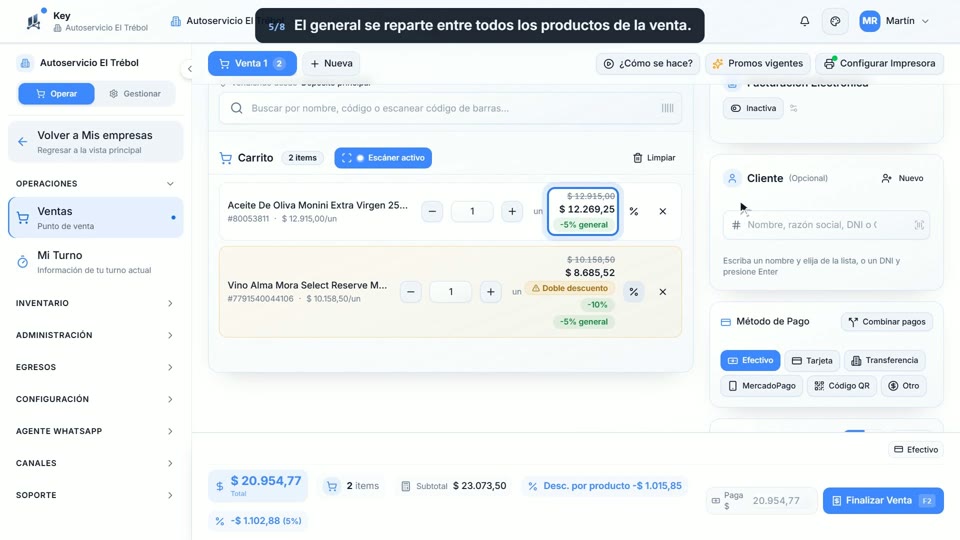Image resolution: width=960 pixels, height=540 pixels.
Task: Expand the ADMINISTRACIÓN section
Action: coord(95,335)
